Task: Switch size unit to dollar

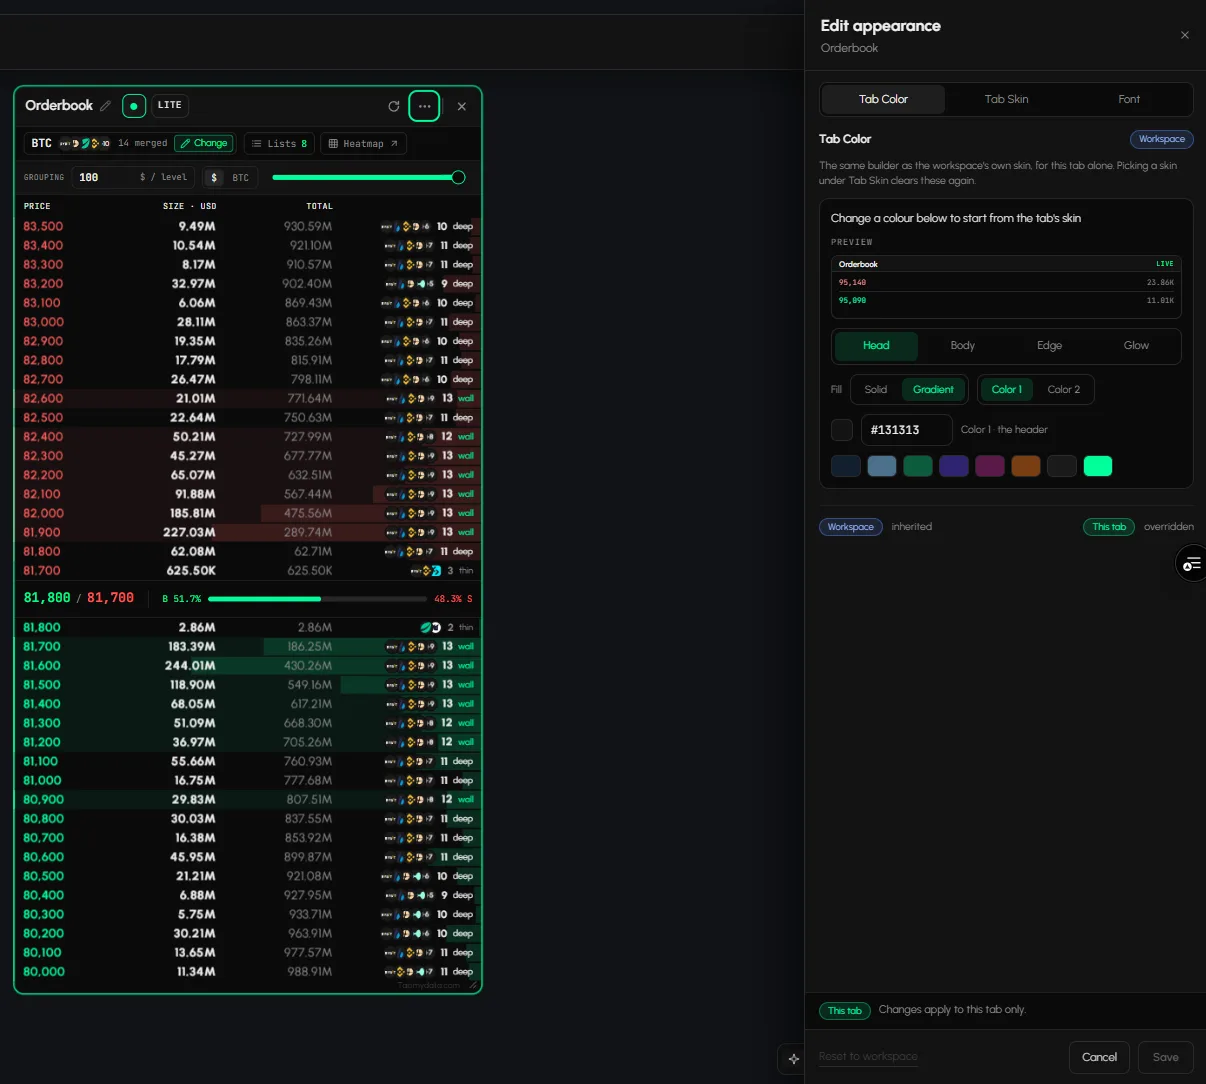Action: [214, 177]
